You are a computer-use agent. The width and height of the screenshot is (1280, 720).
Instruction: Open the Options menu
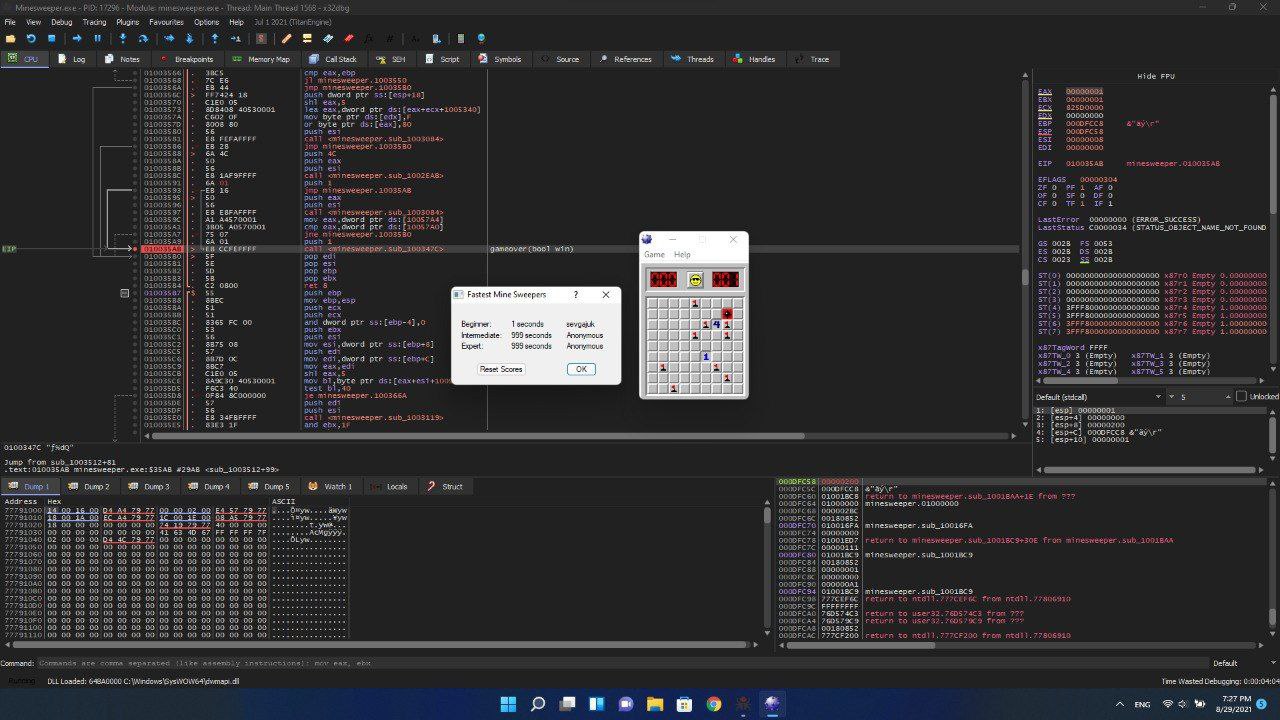click(206, 21)
